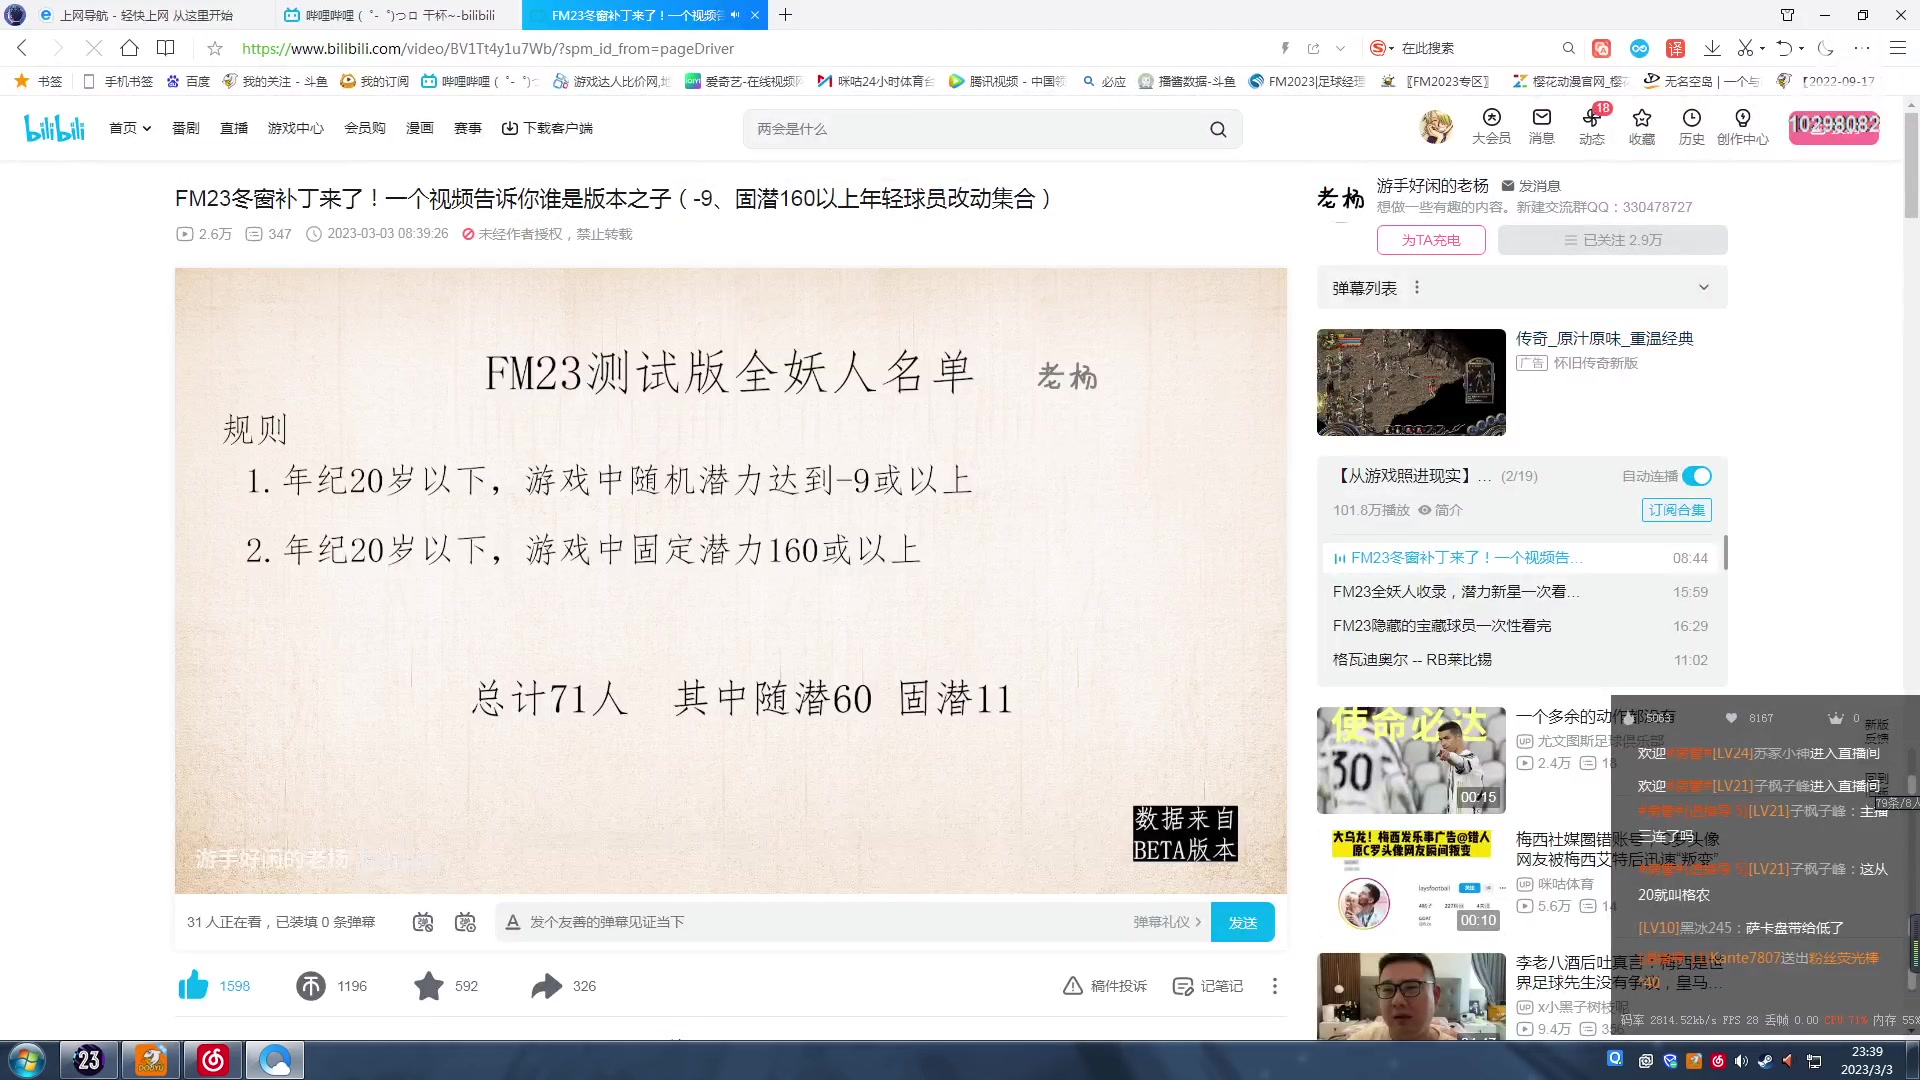Click 发消息 to message the uploader
The image size is (1920, 1080).
1531,186
